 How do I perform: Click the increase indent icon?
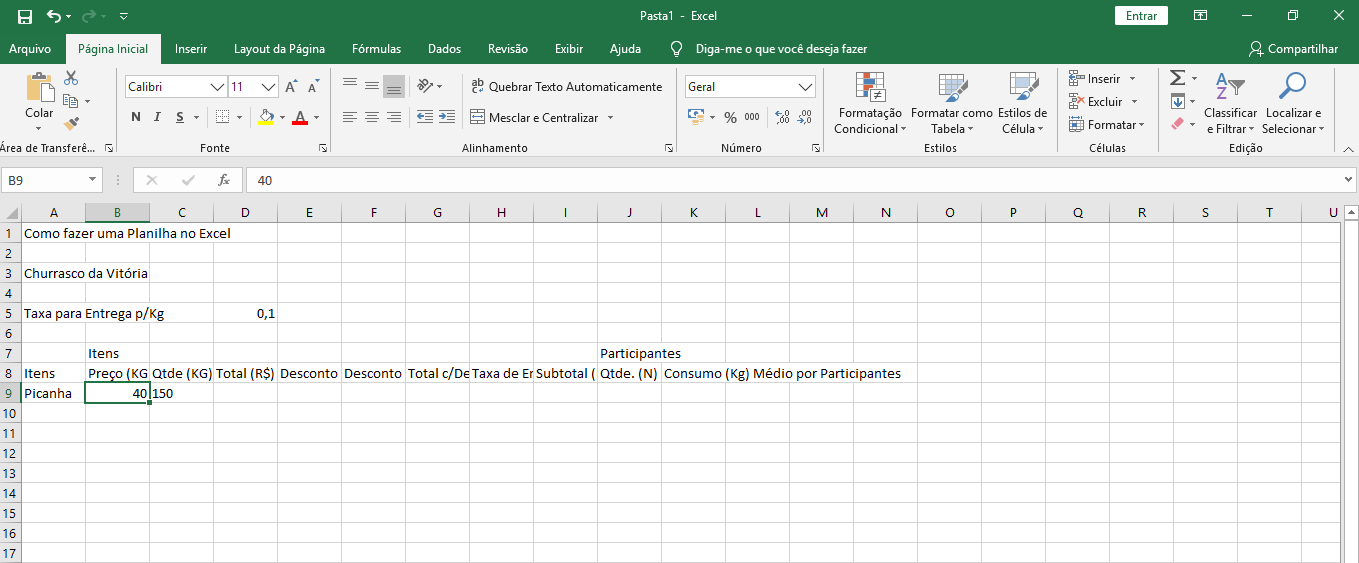point(446,117)
